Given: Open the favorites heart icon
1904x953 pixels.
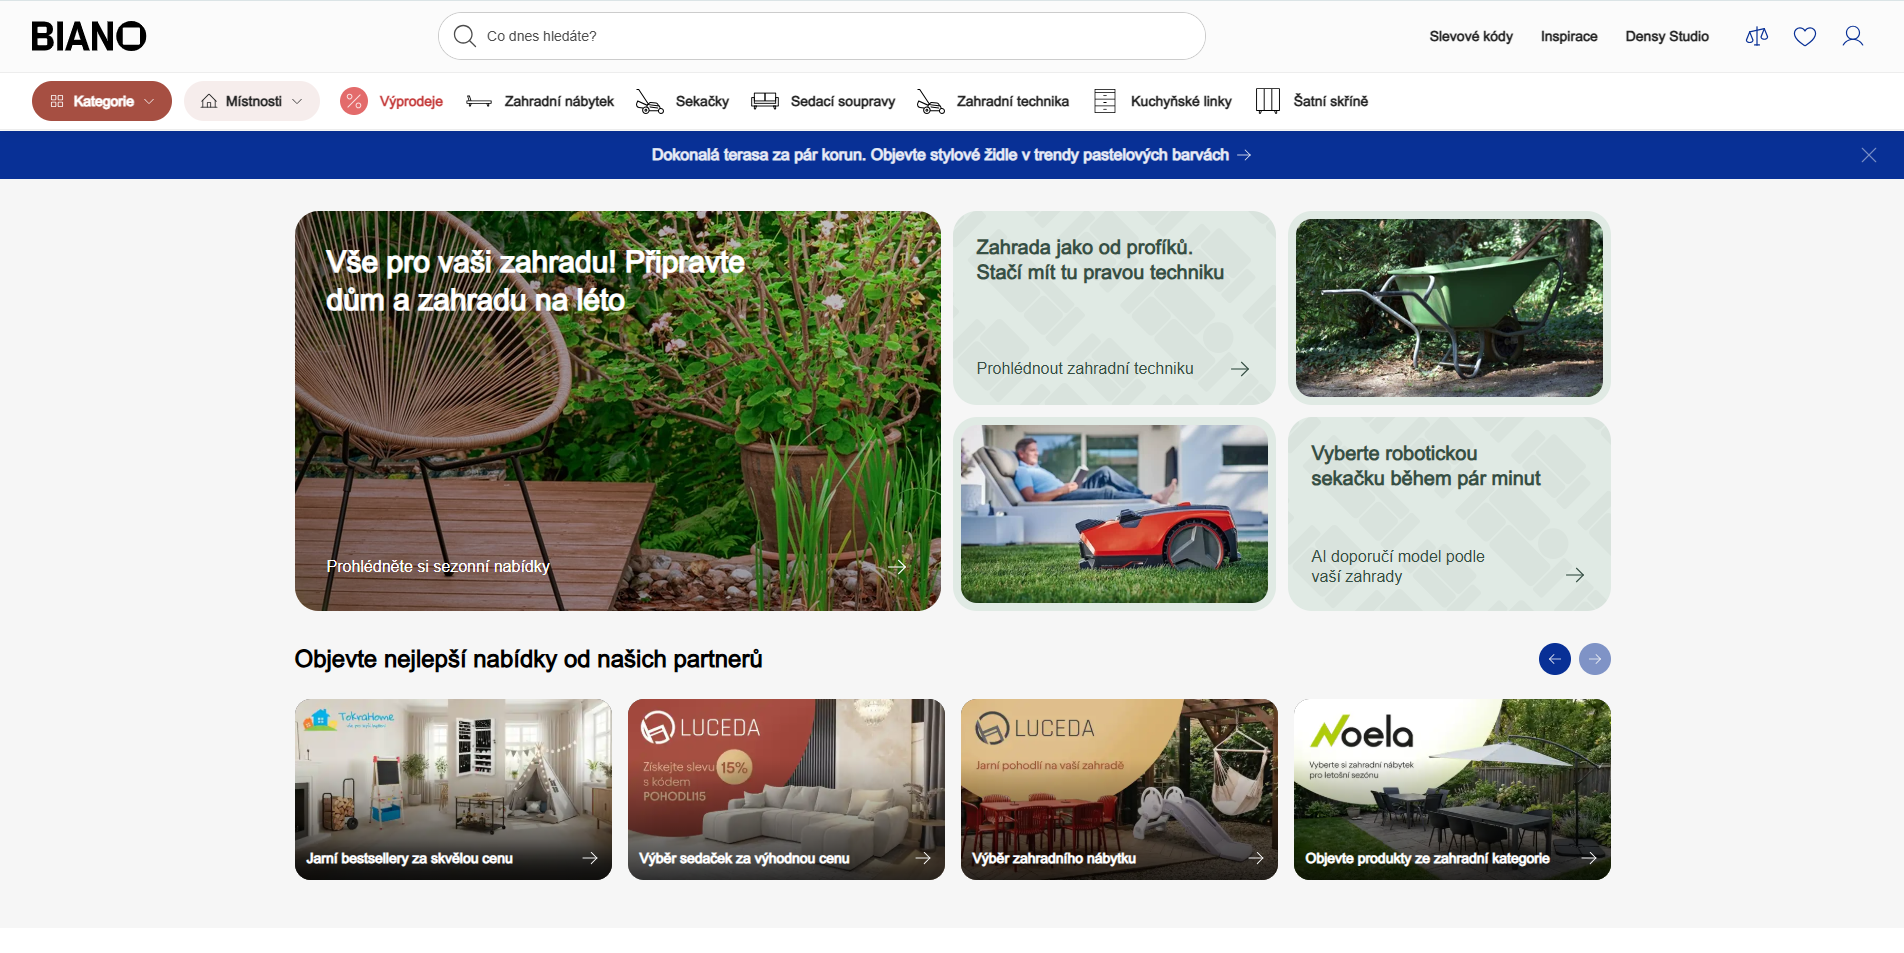Looking at the screenshot, I should (1804, 37).
